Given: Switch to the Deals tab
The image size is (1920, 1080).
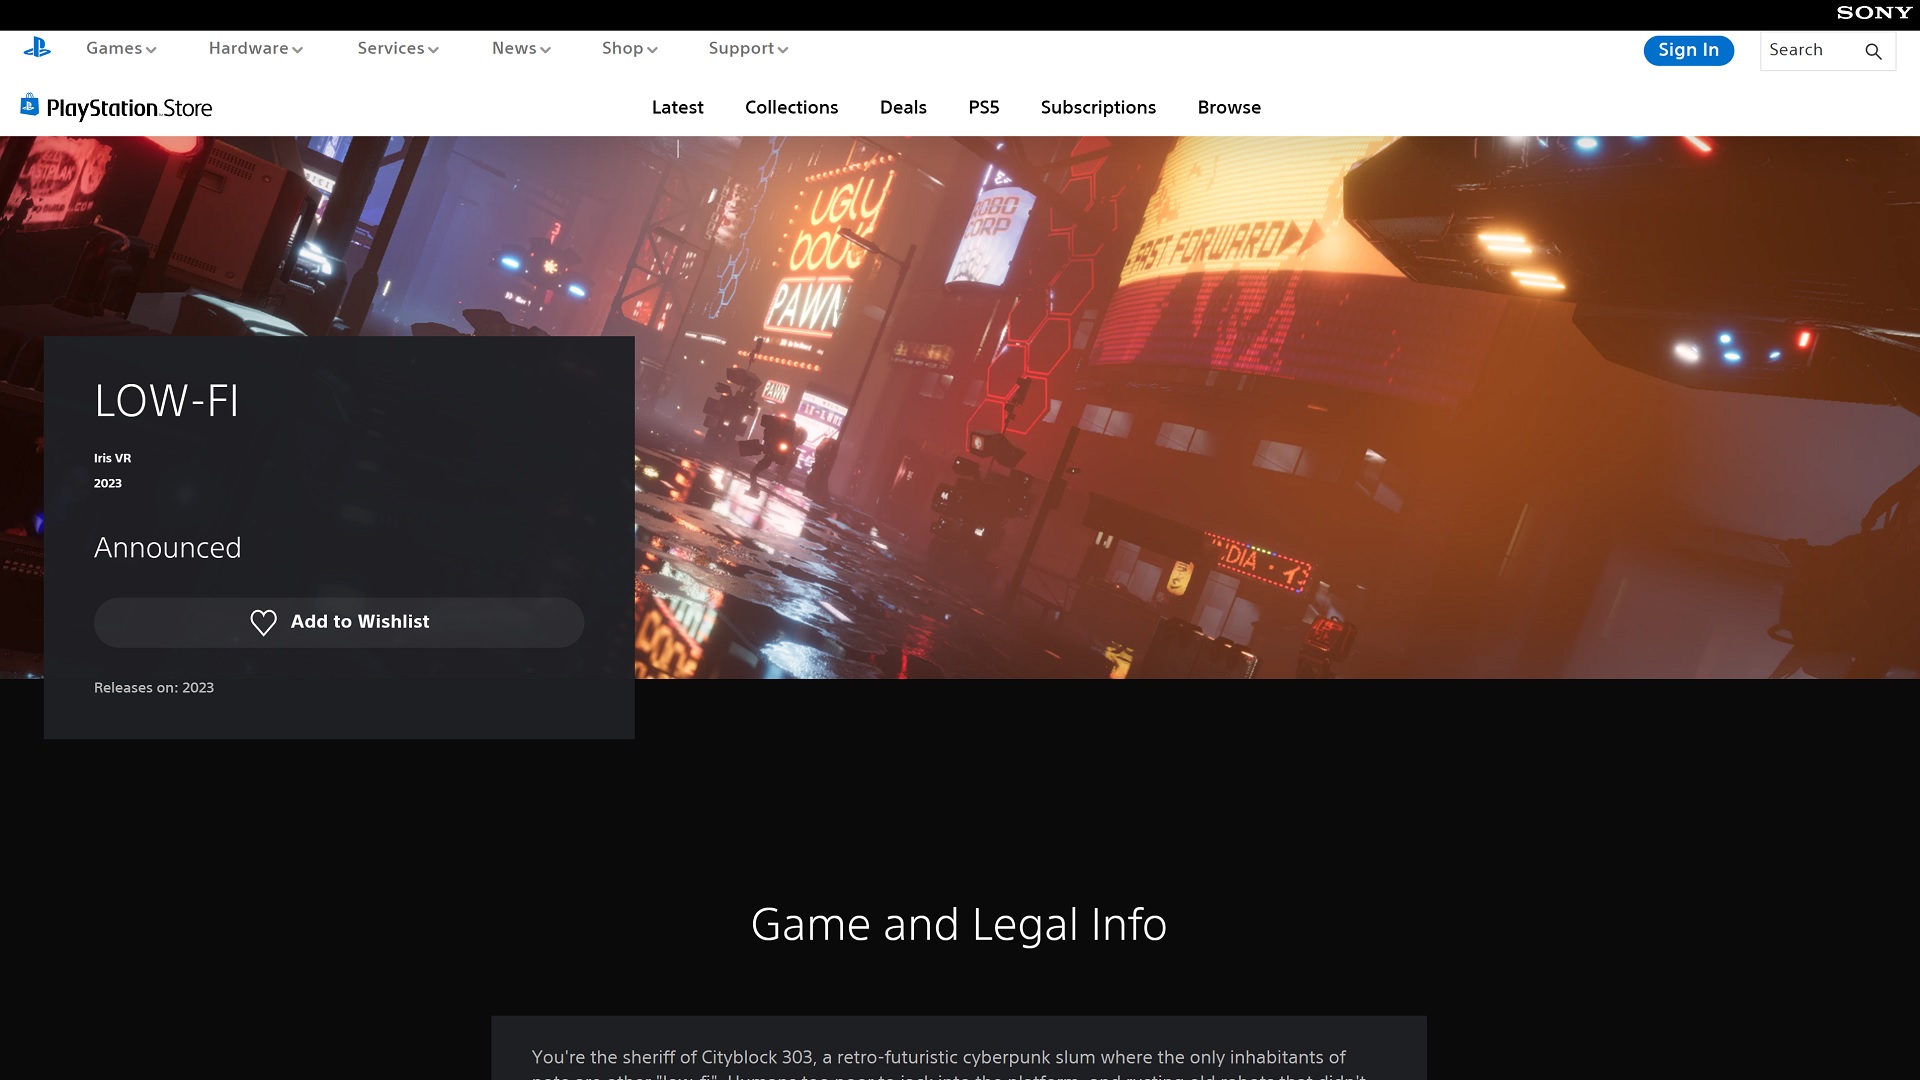Looking at the screenshot, I should (903, 107).
